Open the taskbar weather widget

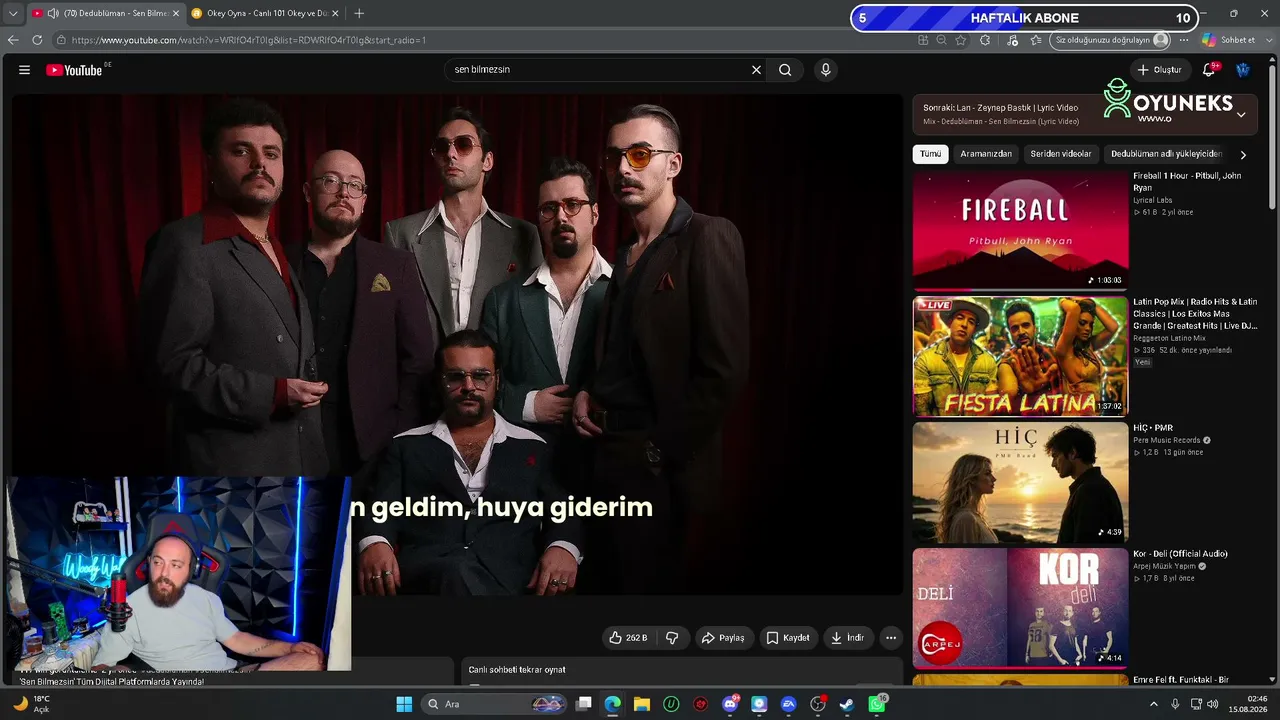[x=32, y=704]
